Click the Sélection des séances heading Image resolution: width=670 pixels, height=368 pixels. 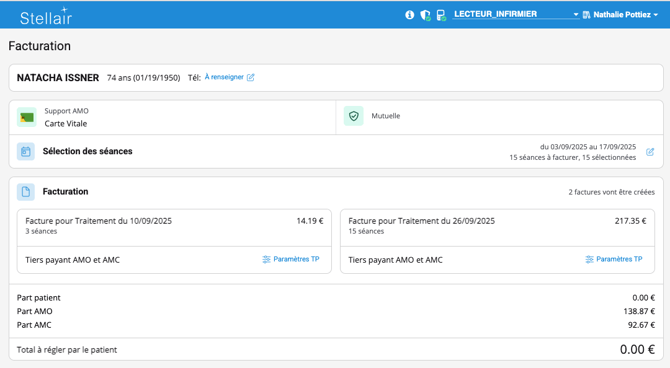[88, 151]
